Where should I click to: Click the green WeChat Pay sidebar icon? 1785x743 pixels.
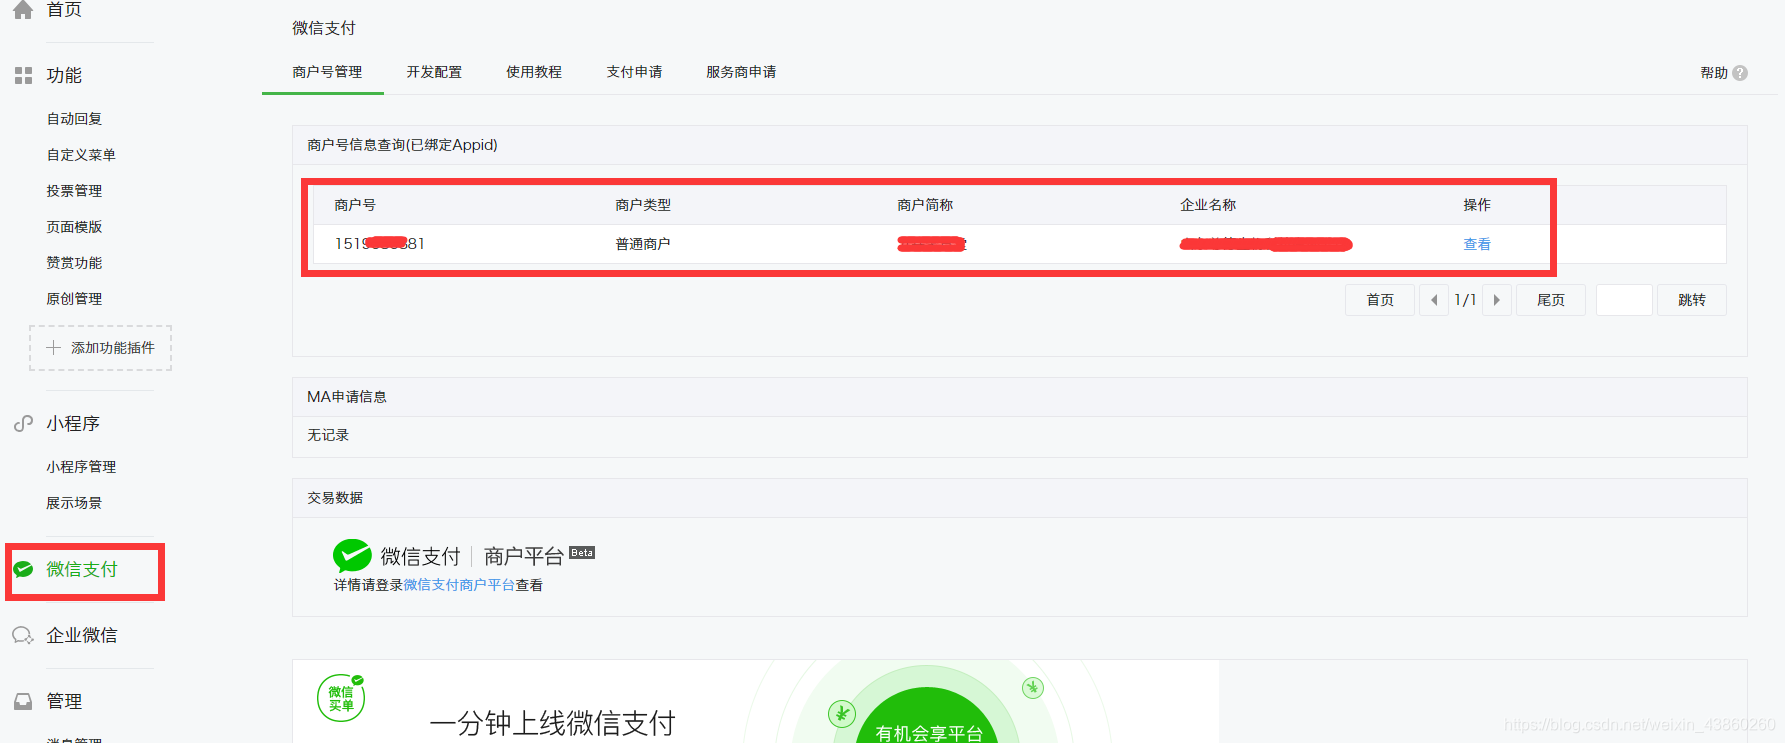(x=23, y=569)
